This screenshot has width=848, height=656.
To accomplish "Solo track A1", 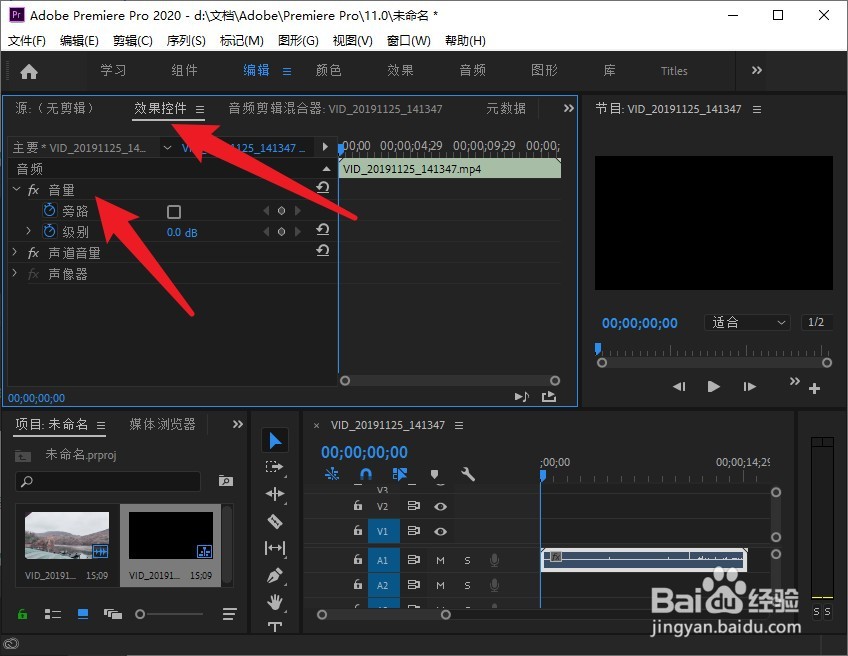I will (x=467, y=560).
